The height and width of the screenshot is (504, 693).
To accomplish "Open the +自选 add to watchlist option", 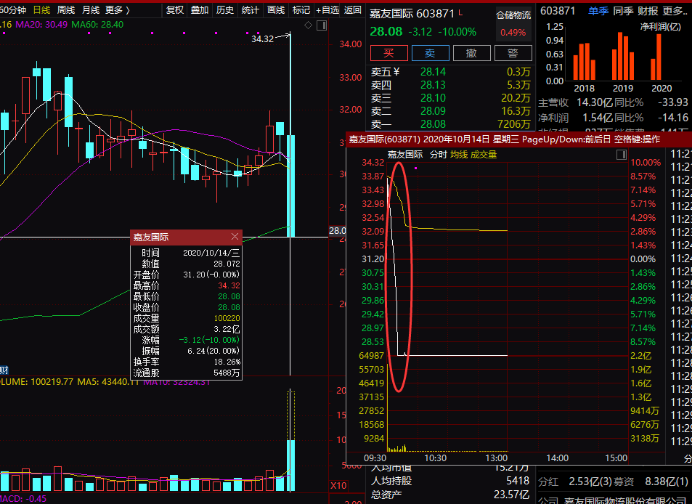I will coord(326,9).
